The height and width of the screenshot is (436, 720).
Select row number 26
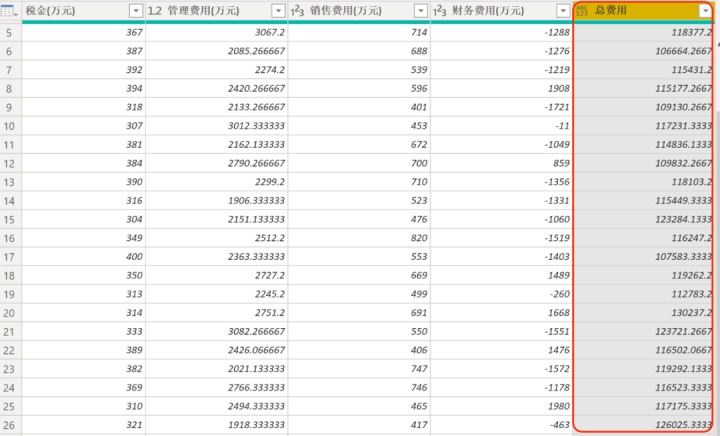(9, 425)
